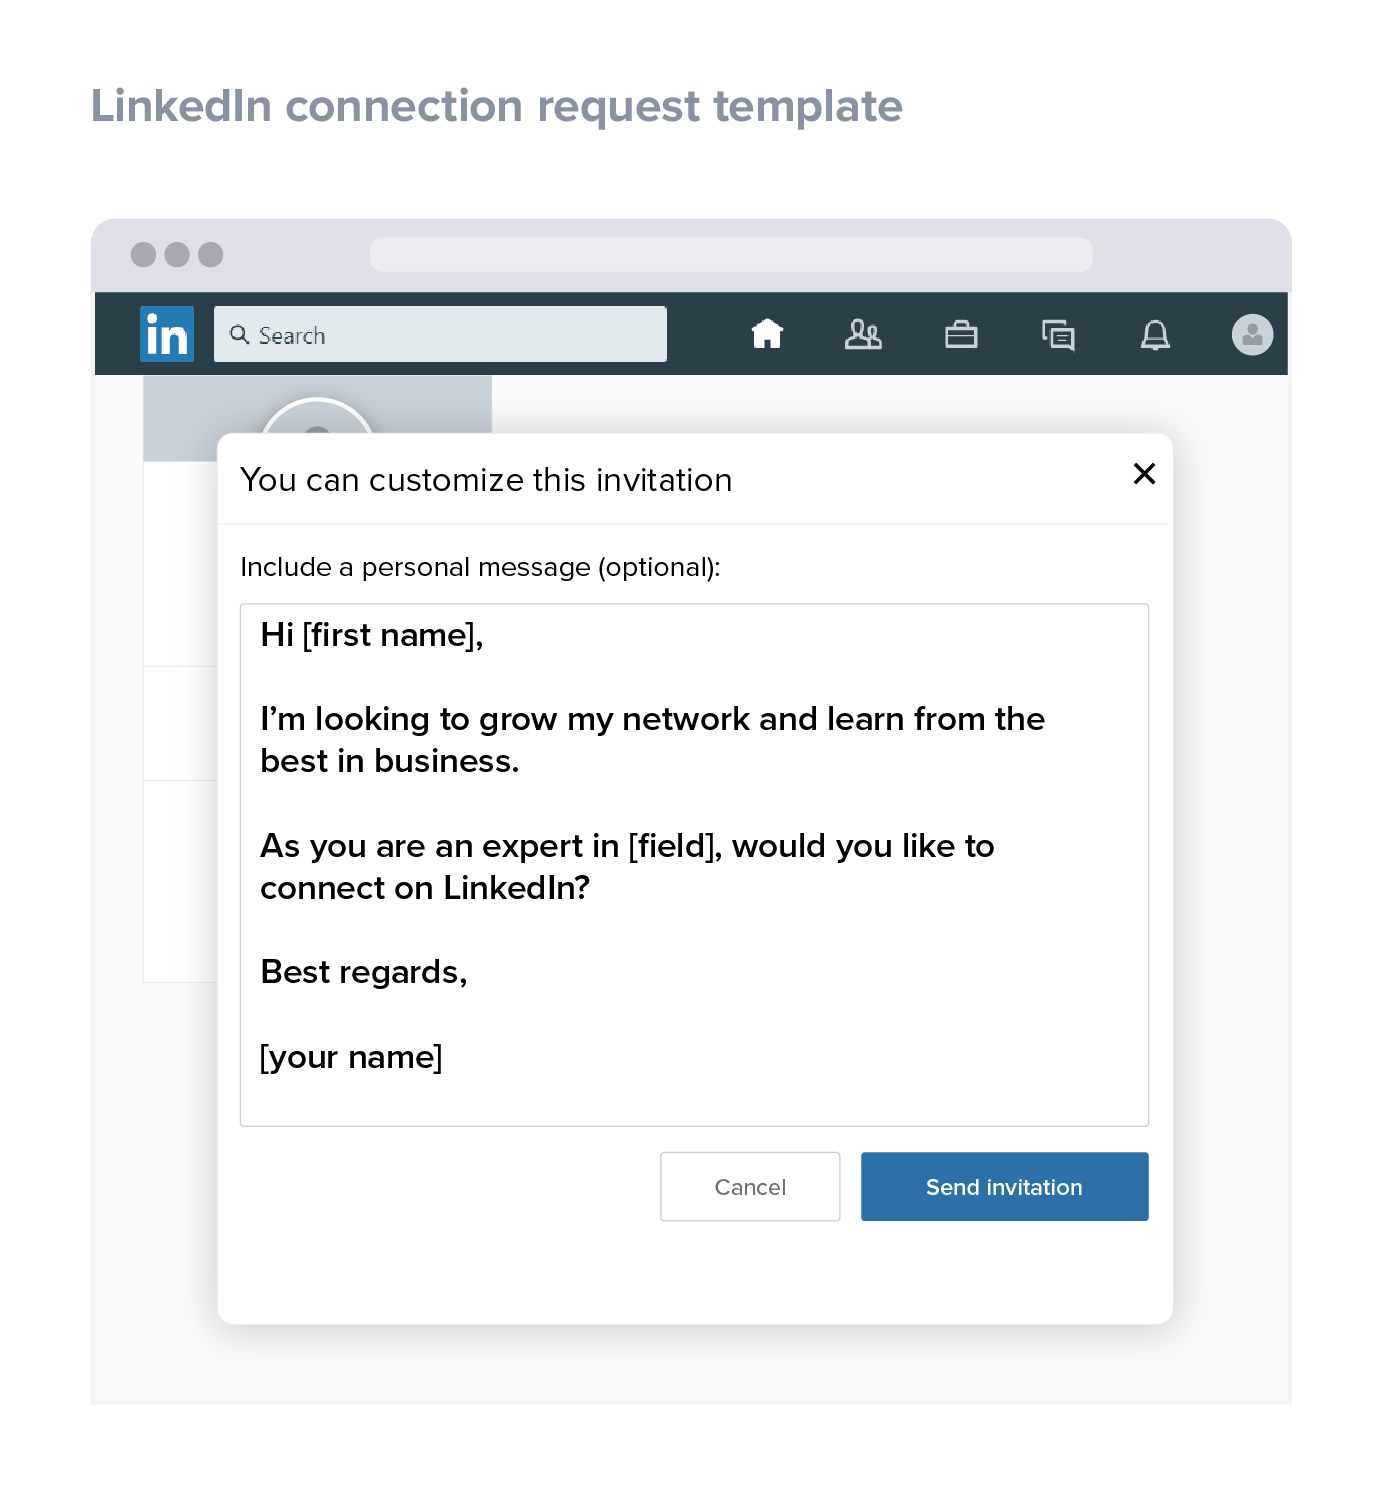Open the profile avatar menu
Screen dimensions: 1380x1491
1252,334
